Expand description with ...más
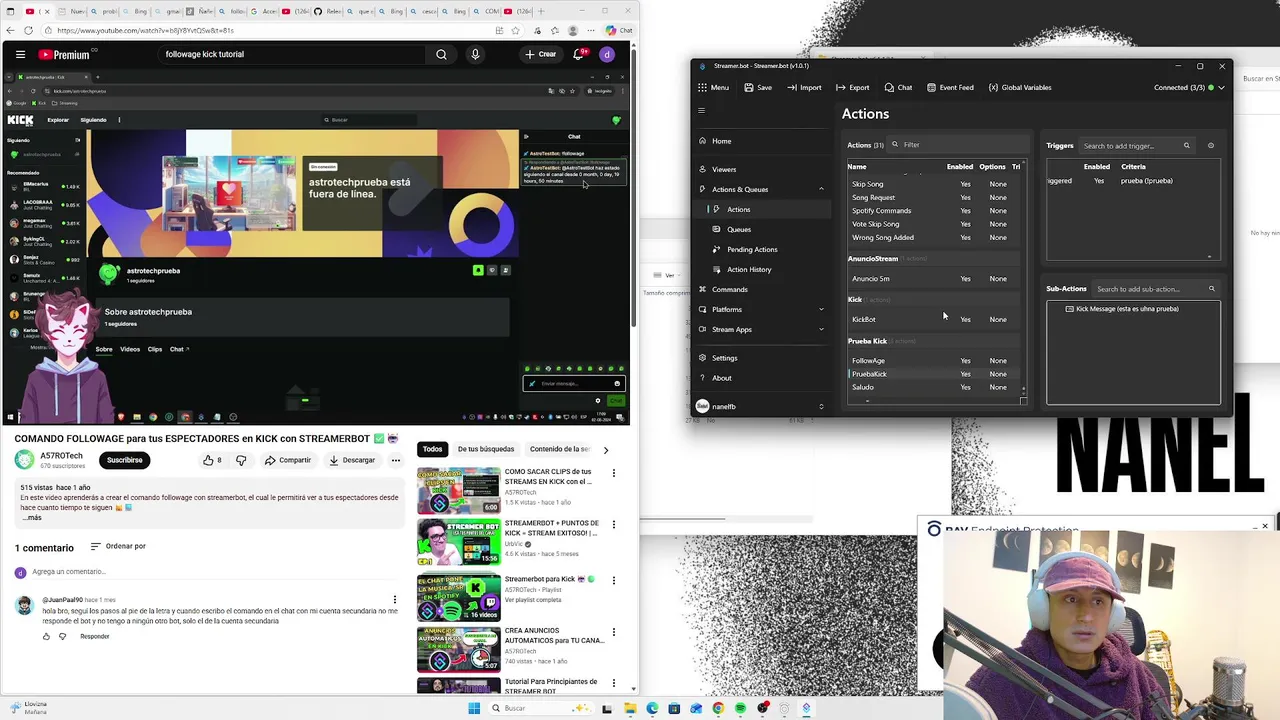This screenshot has height=720, width=1280. point(32,518)
